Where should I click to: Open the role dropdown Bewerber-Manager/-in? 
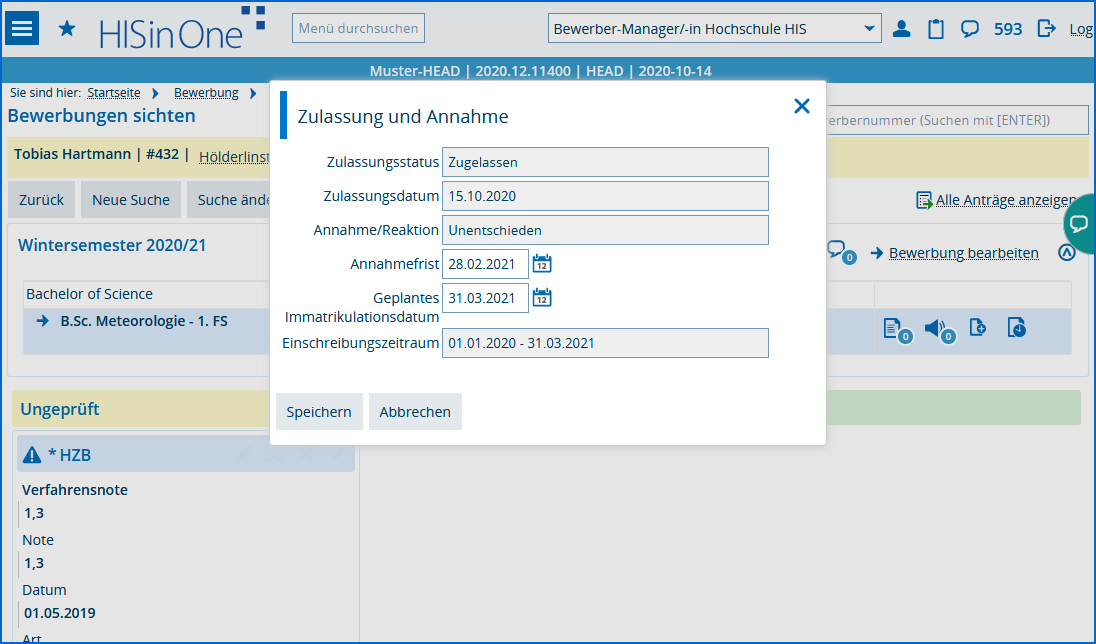(x=714, y=29)
